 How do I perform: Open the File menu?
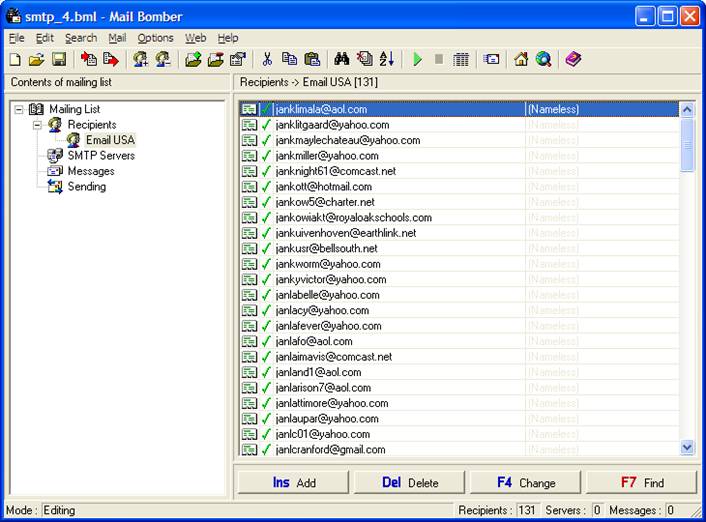(17, 38)
